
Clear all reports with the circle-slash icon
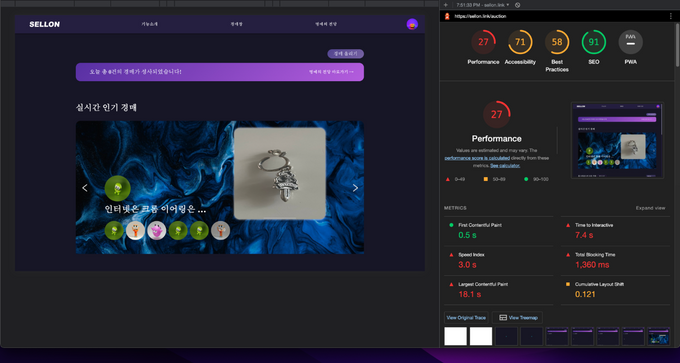[517, 5]
